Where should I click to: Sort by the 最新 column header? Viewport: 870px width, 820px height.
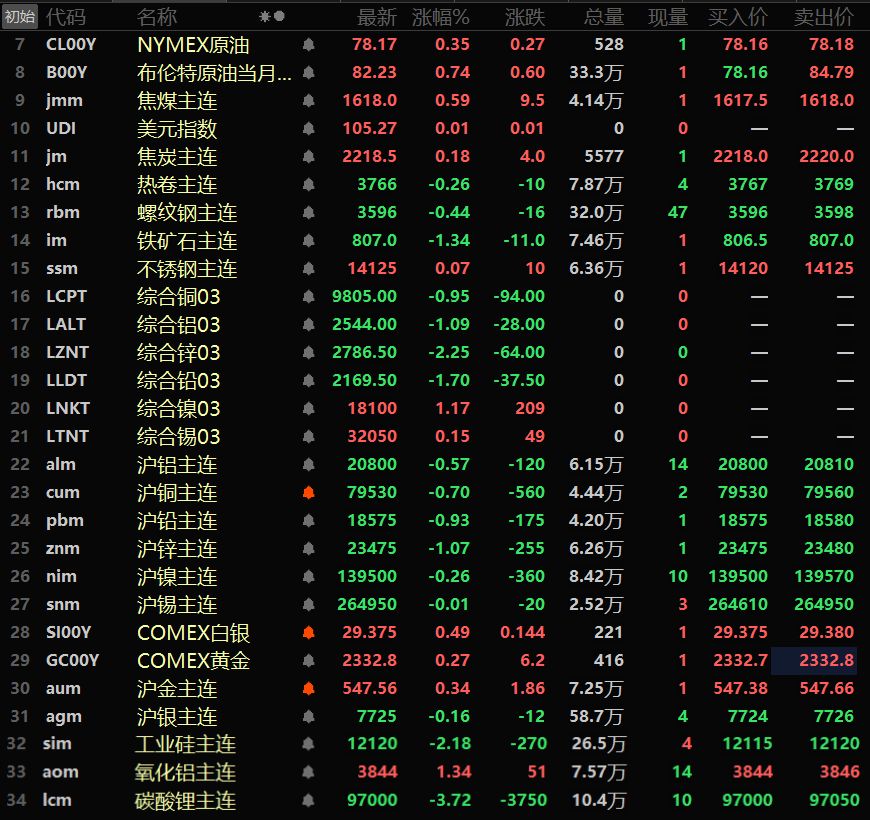click(x=377, y=17)
